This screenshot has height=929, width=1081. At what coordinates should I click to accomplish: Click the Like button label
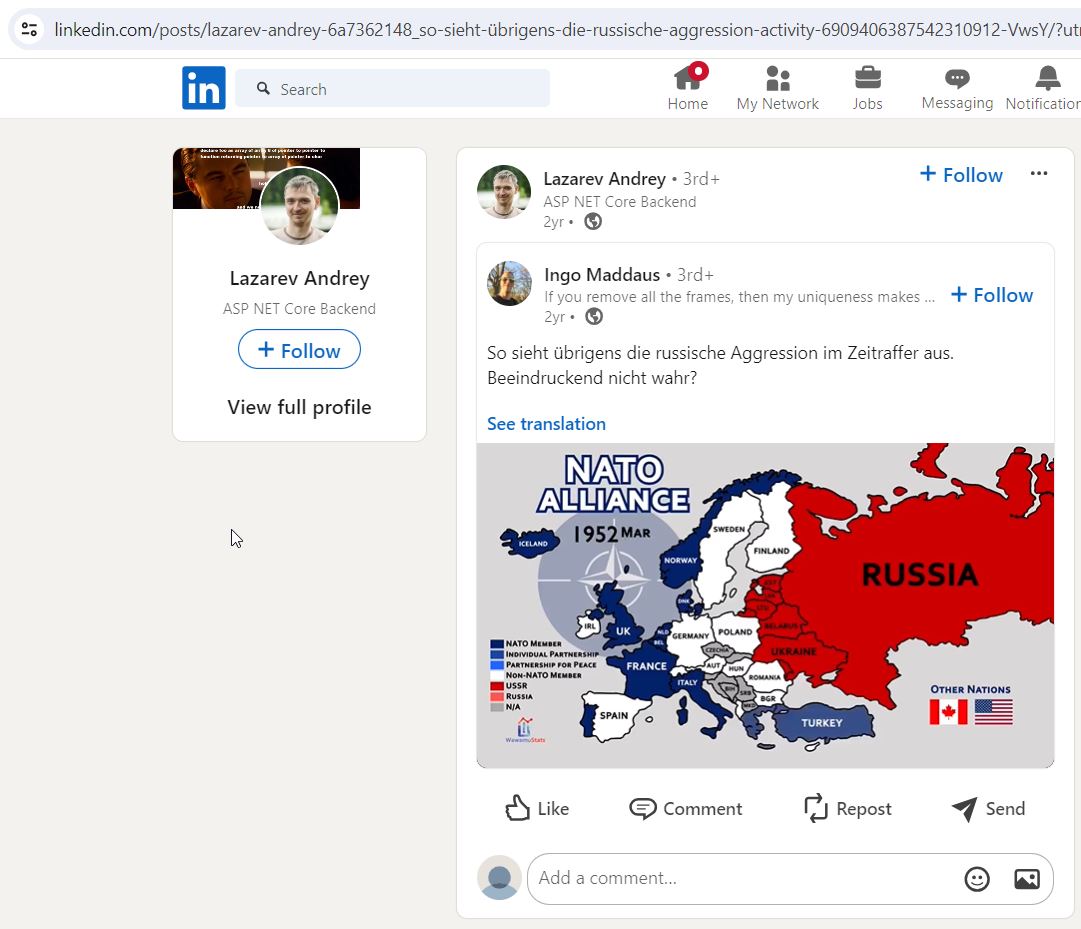pos(553,809)
